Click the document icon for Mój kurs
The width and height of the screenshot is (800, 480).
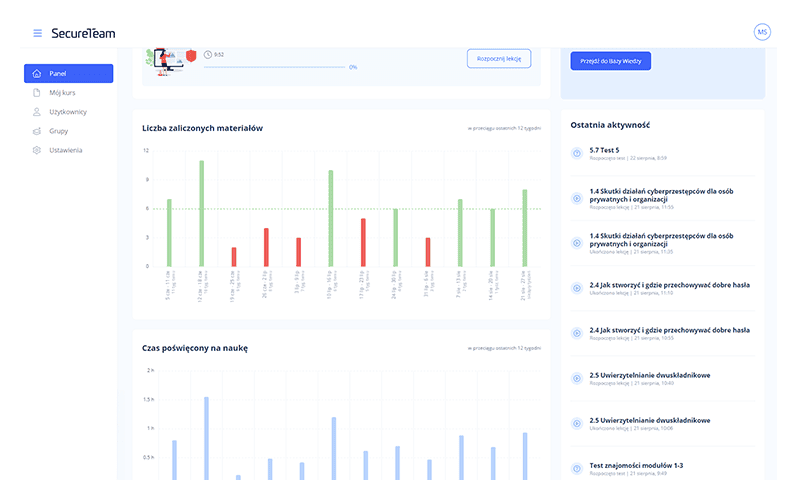point(37,93)
